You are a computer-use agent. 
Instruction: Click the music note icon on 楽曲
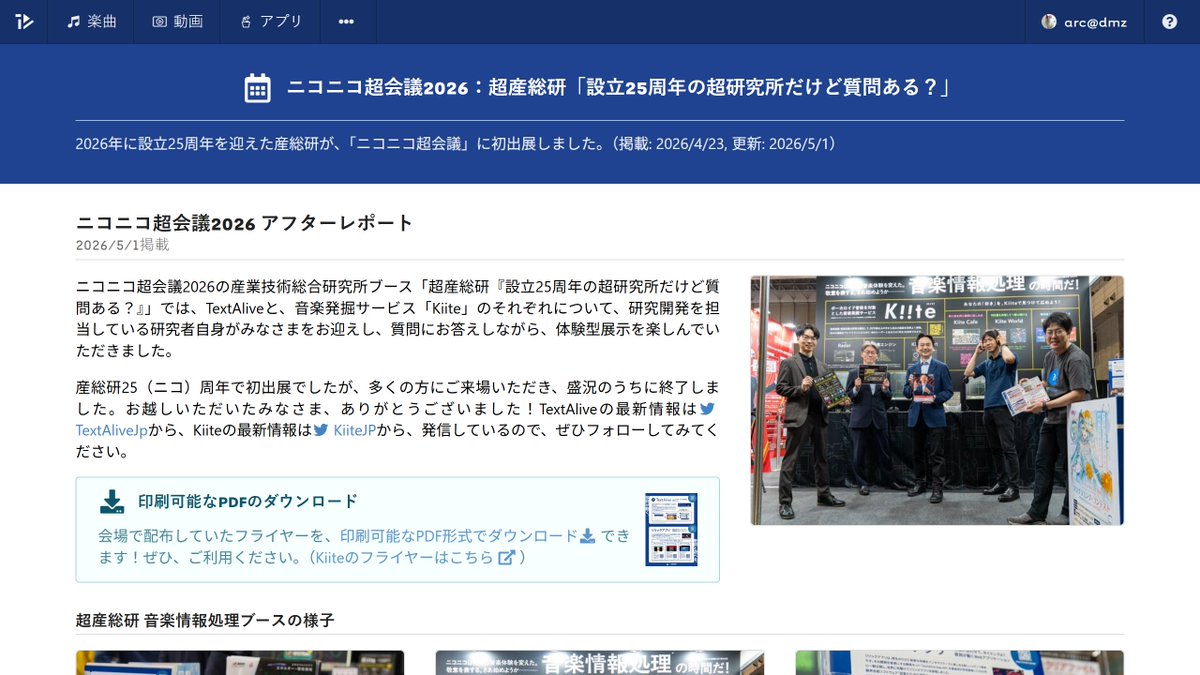tap(73, 21)
